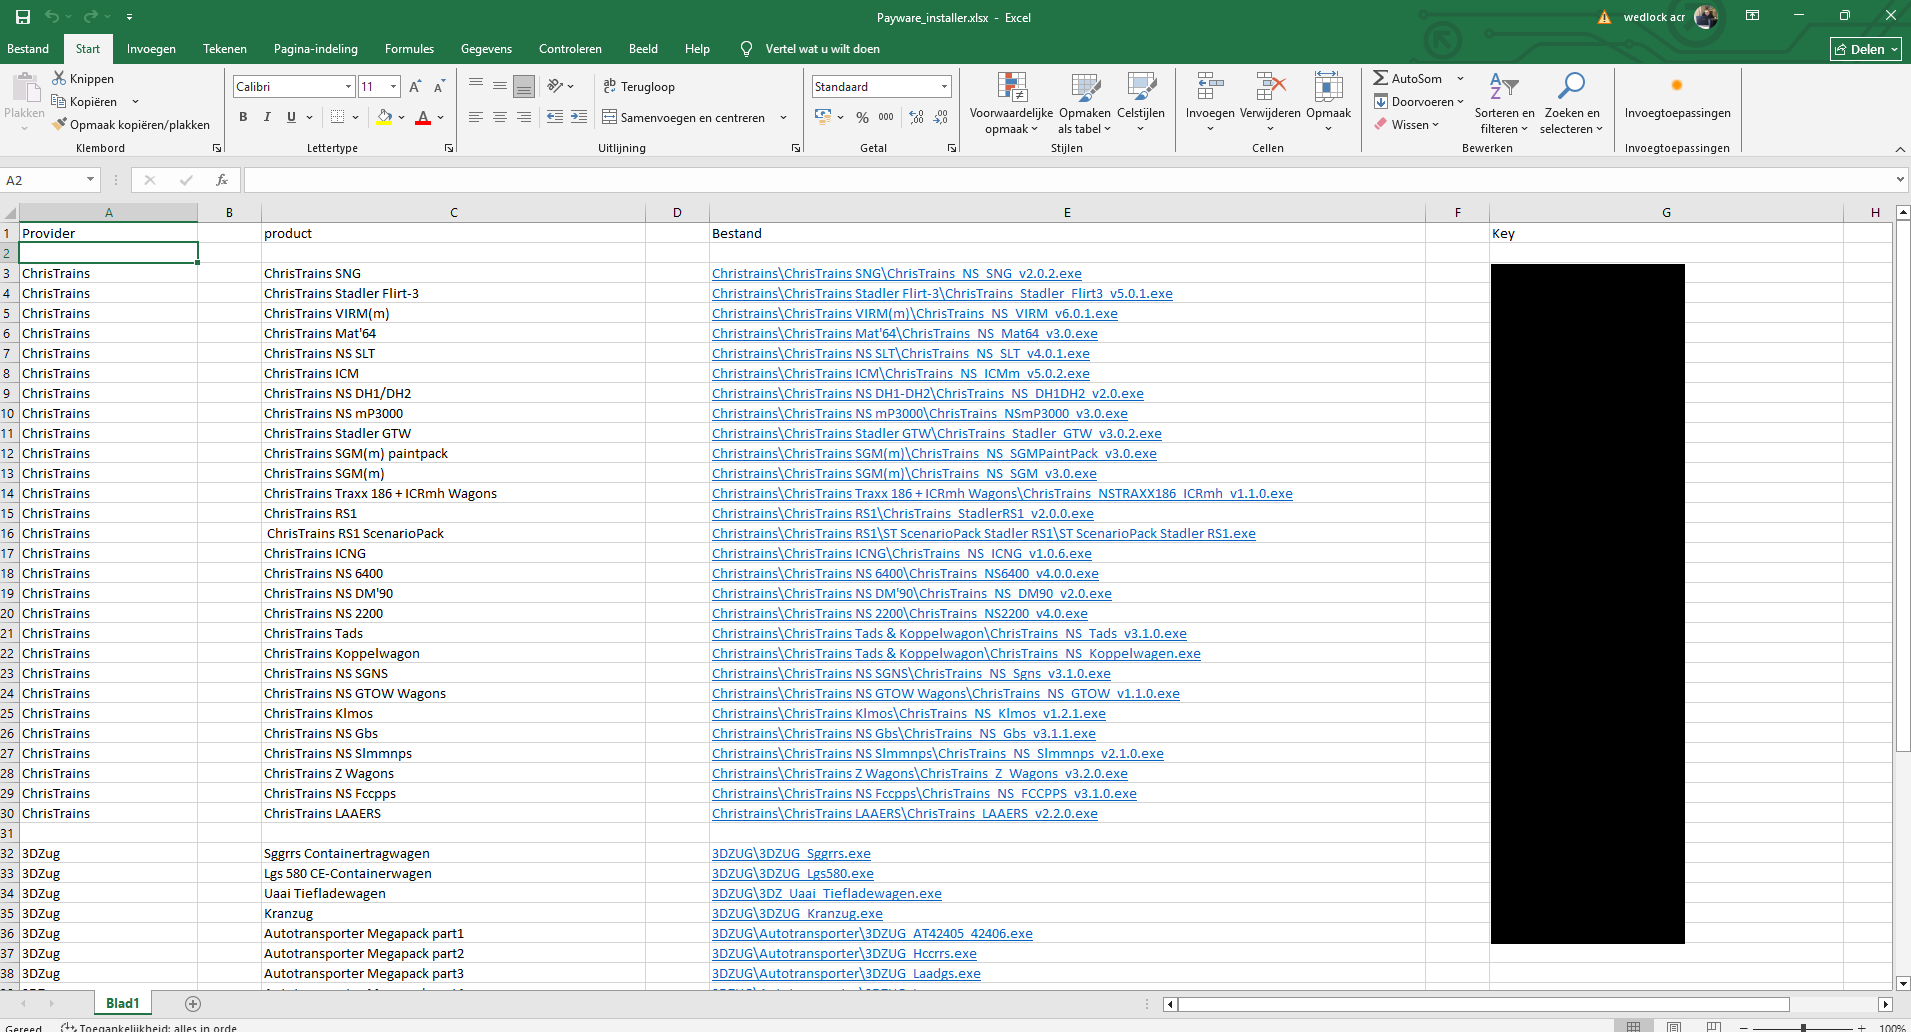
Task: Click the insert function fx icon
Action: click(x=222, y=180)
